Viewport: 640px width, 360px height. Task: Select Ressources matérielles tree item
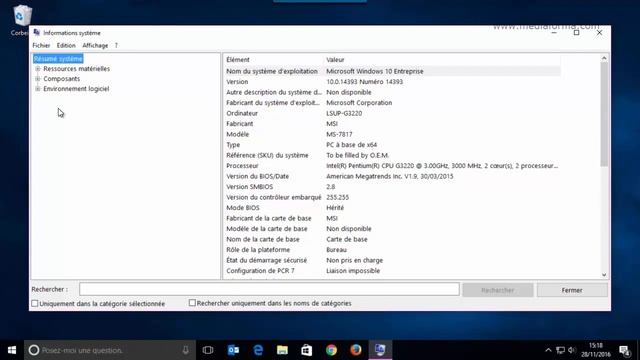(77, 69)
